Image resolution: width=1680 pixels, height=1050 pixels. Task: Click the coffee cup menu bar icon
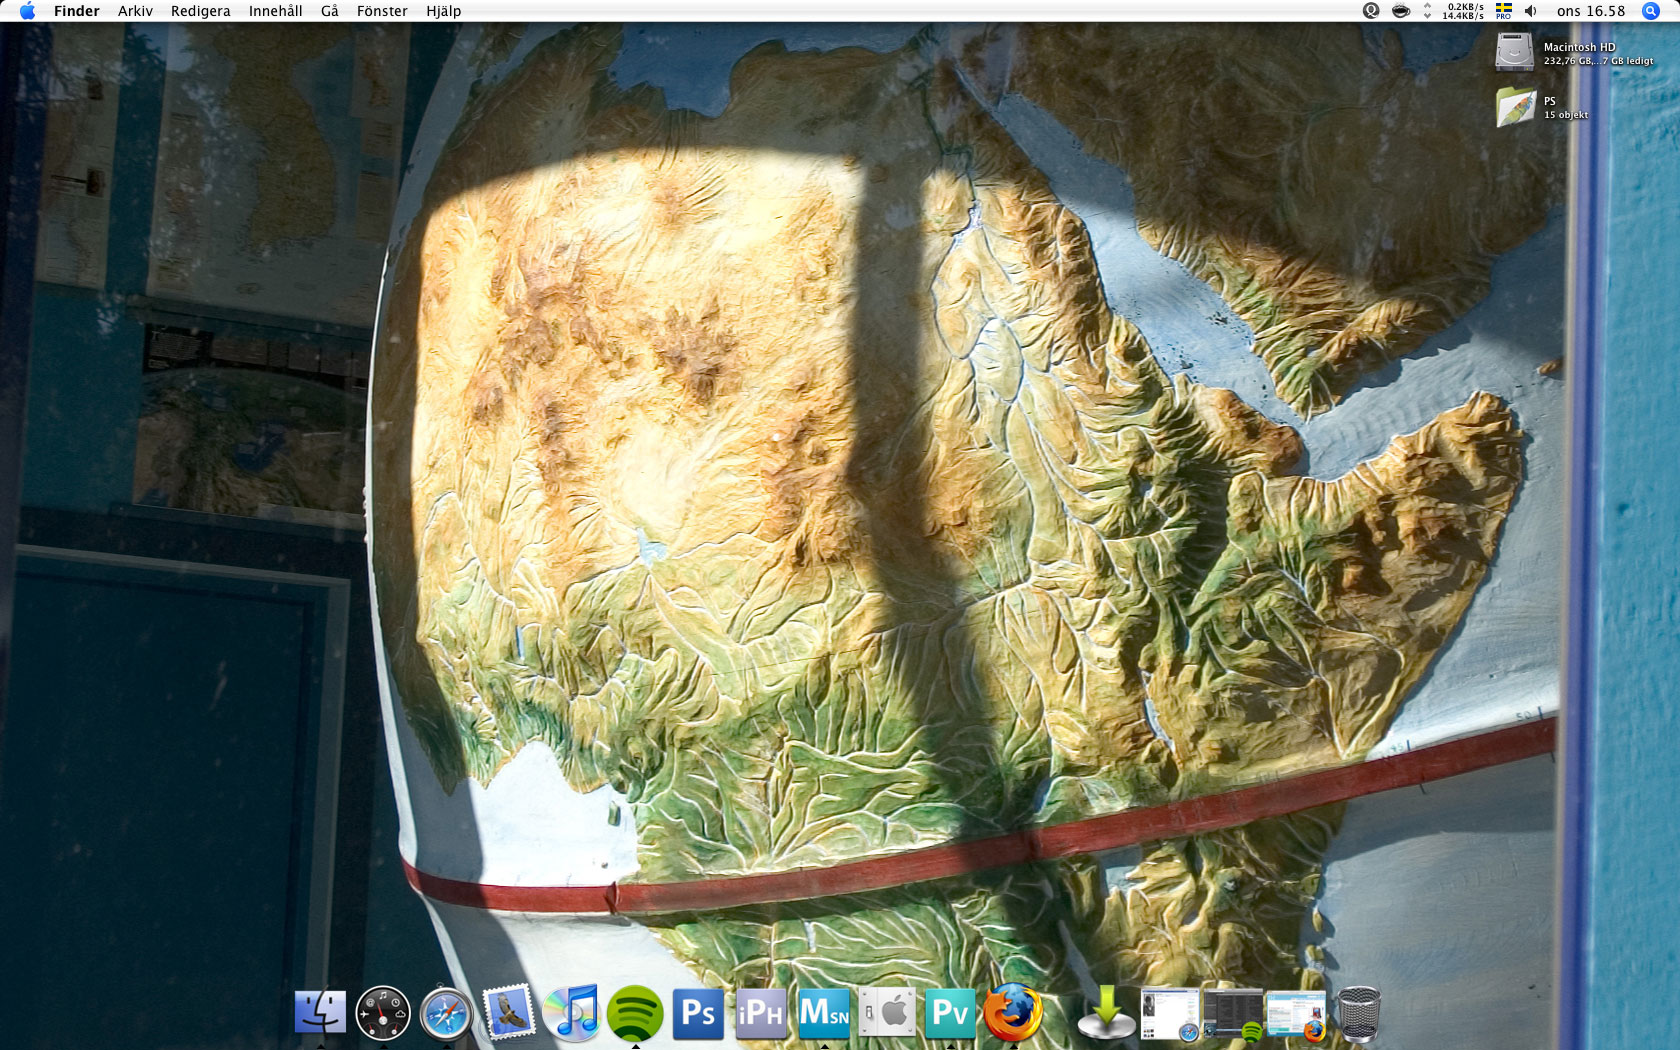click(1401, 11)
